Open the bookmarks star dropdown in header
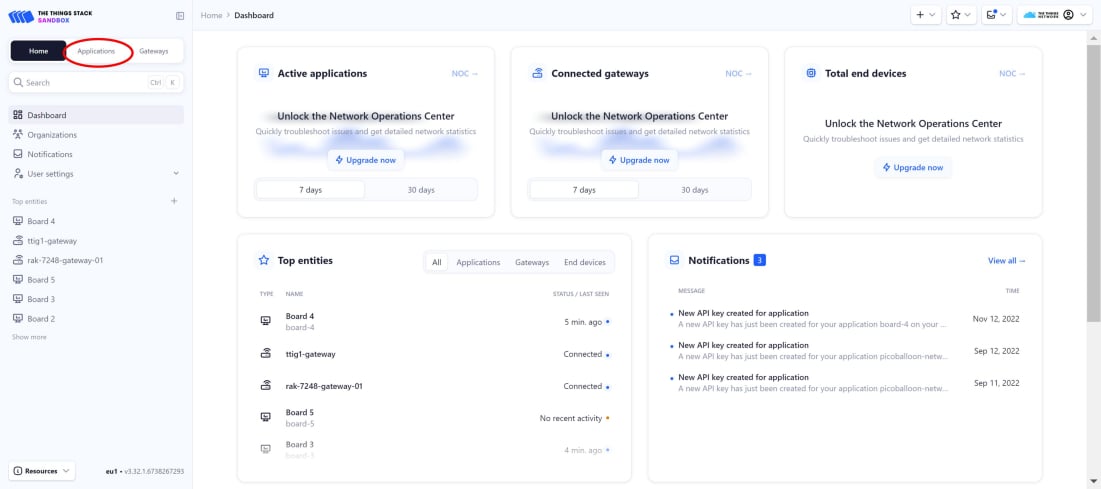The image size is (1101, 489). coord(961,15)
